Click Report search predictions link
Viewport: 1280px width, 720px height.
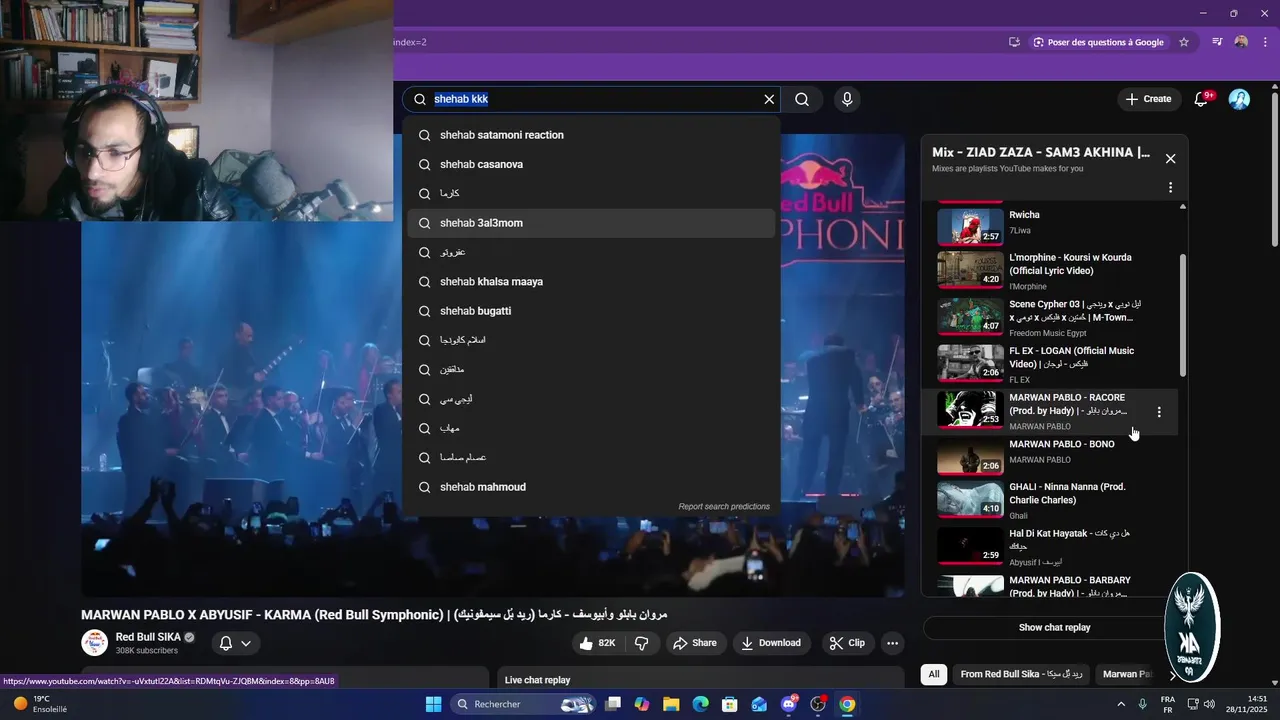click(x=724, y=507)
